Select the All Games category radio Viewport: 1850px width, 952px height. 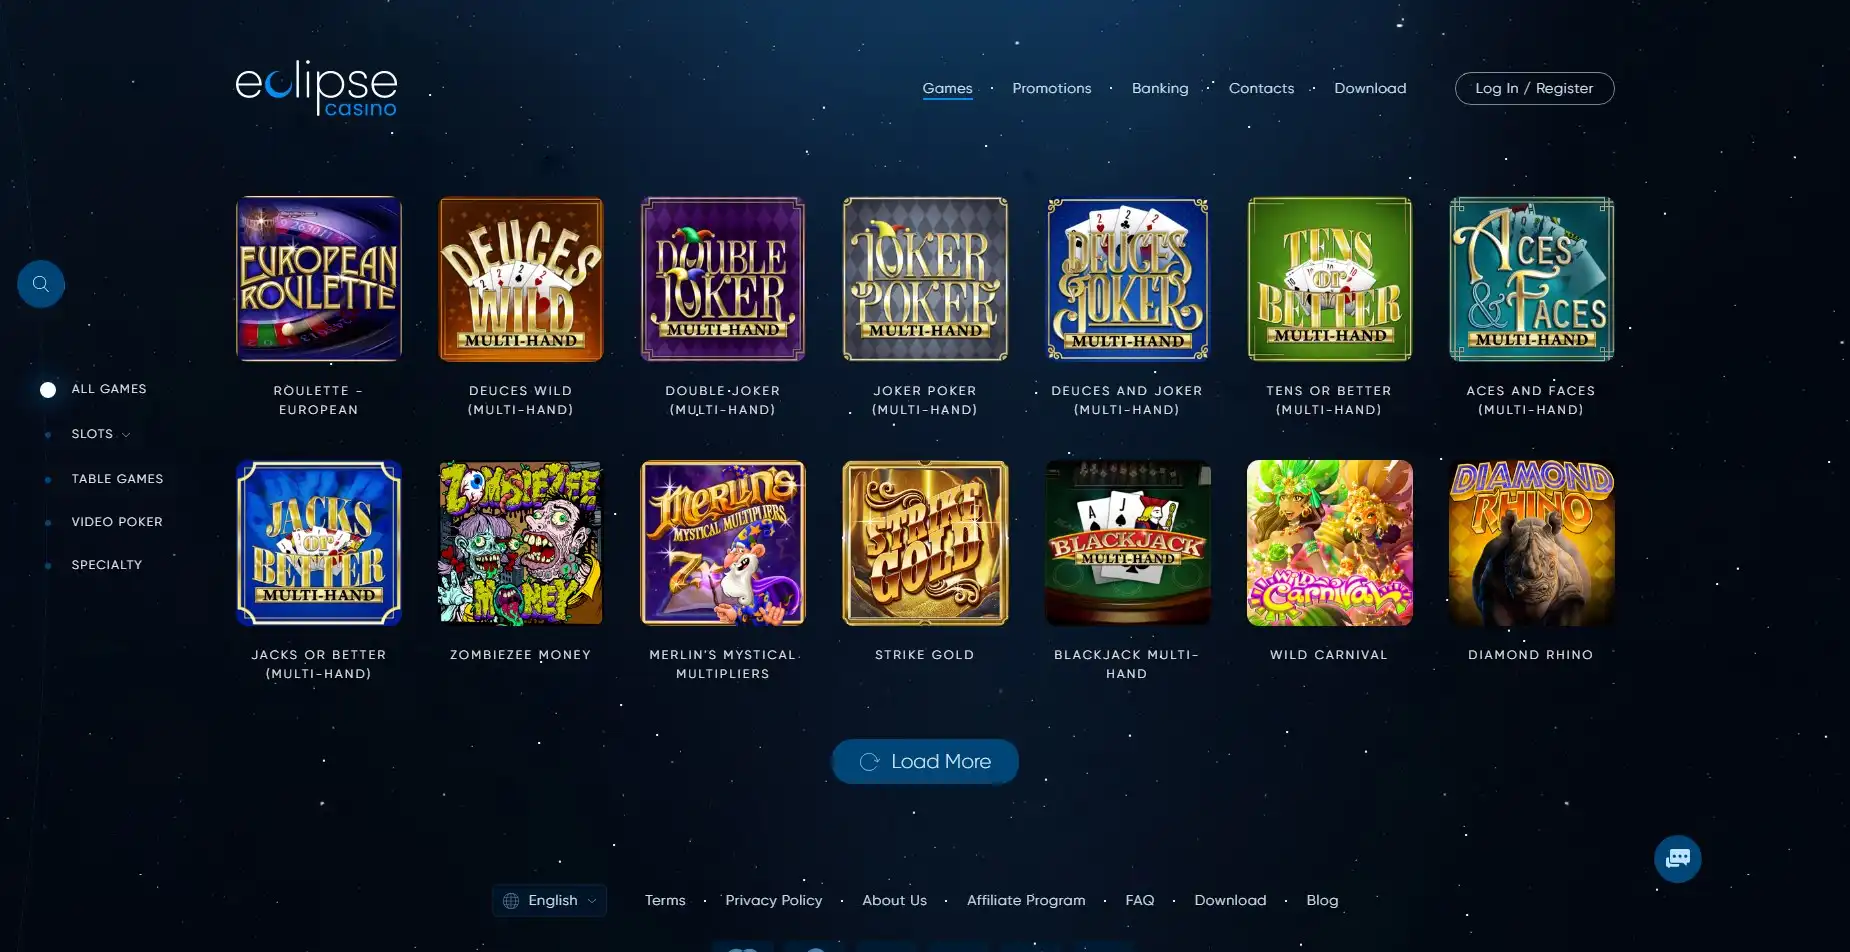click(x=48, y=390)
